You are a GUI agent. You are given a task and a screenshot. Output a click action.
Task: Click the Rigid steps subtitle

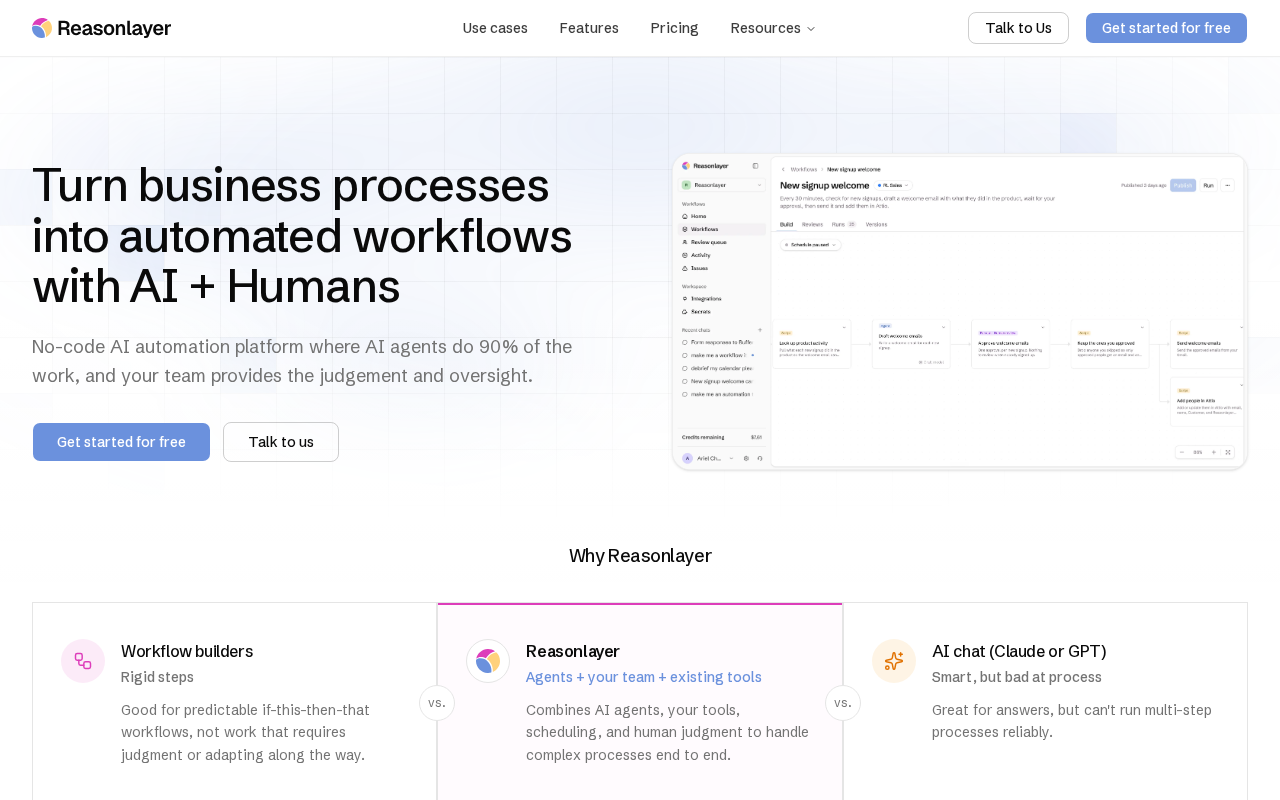157,677
